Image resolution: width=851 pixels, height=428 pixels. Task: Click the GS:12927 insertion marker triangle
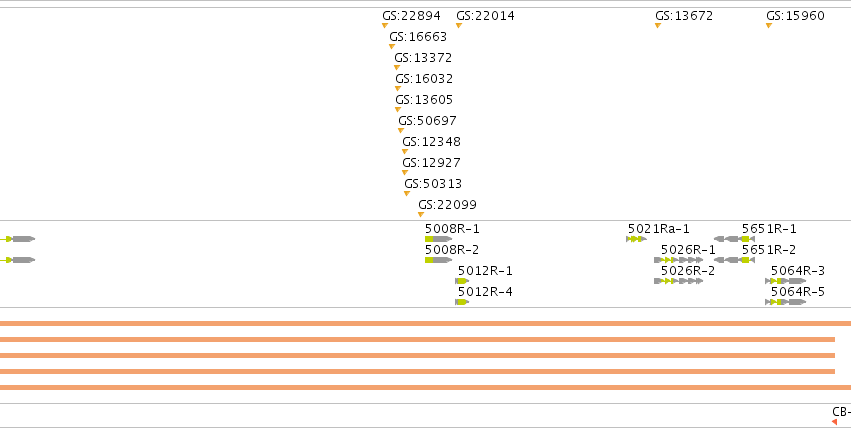(405, 173)
